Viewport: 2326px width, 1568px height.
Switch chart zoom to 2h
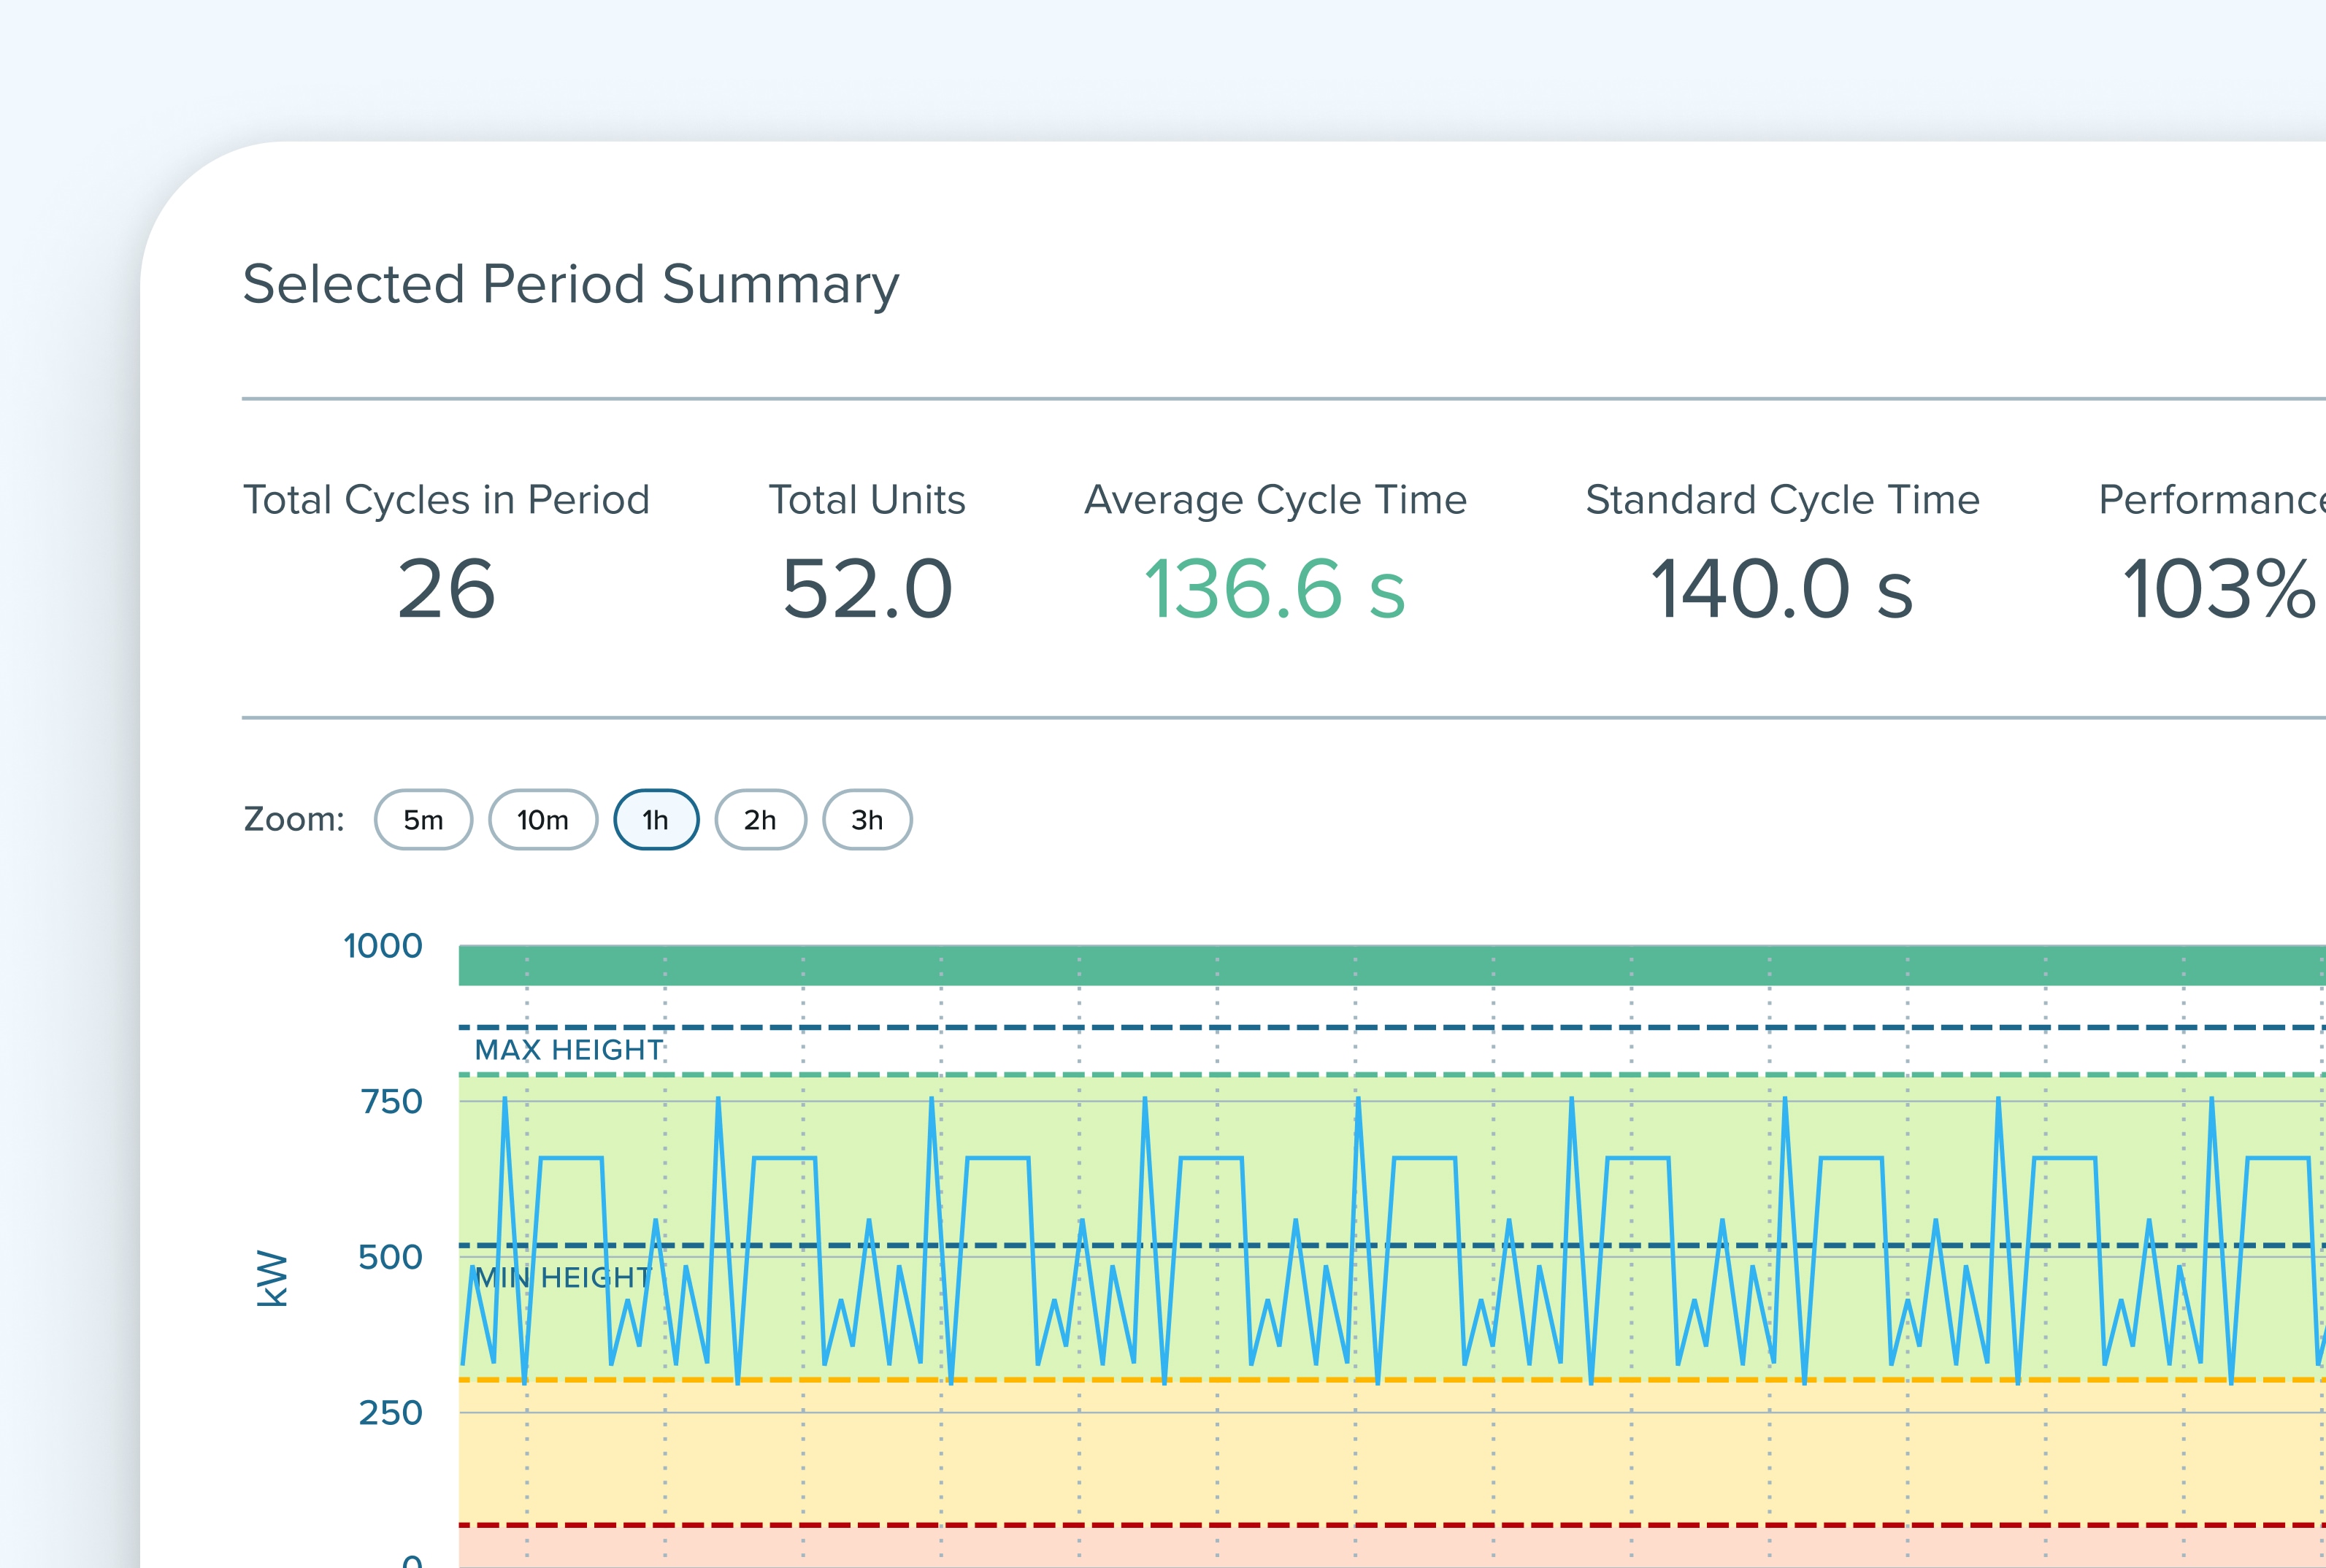click(760, 820)
